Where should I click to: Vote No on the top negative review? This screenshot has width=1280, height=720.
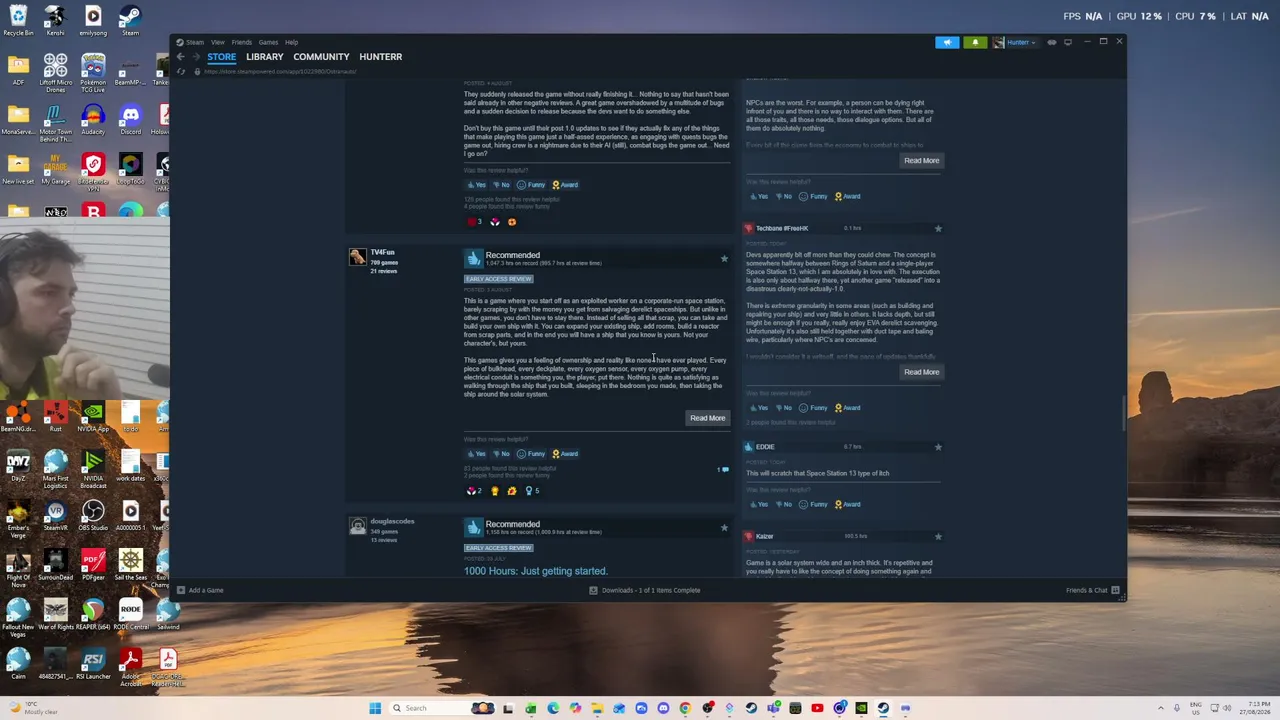coord(501,185)
